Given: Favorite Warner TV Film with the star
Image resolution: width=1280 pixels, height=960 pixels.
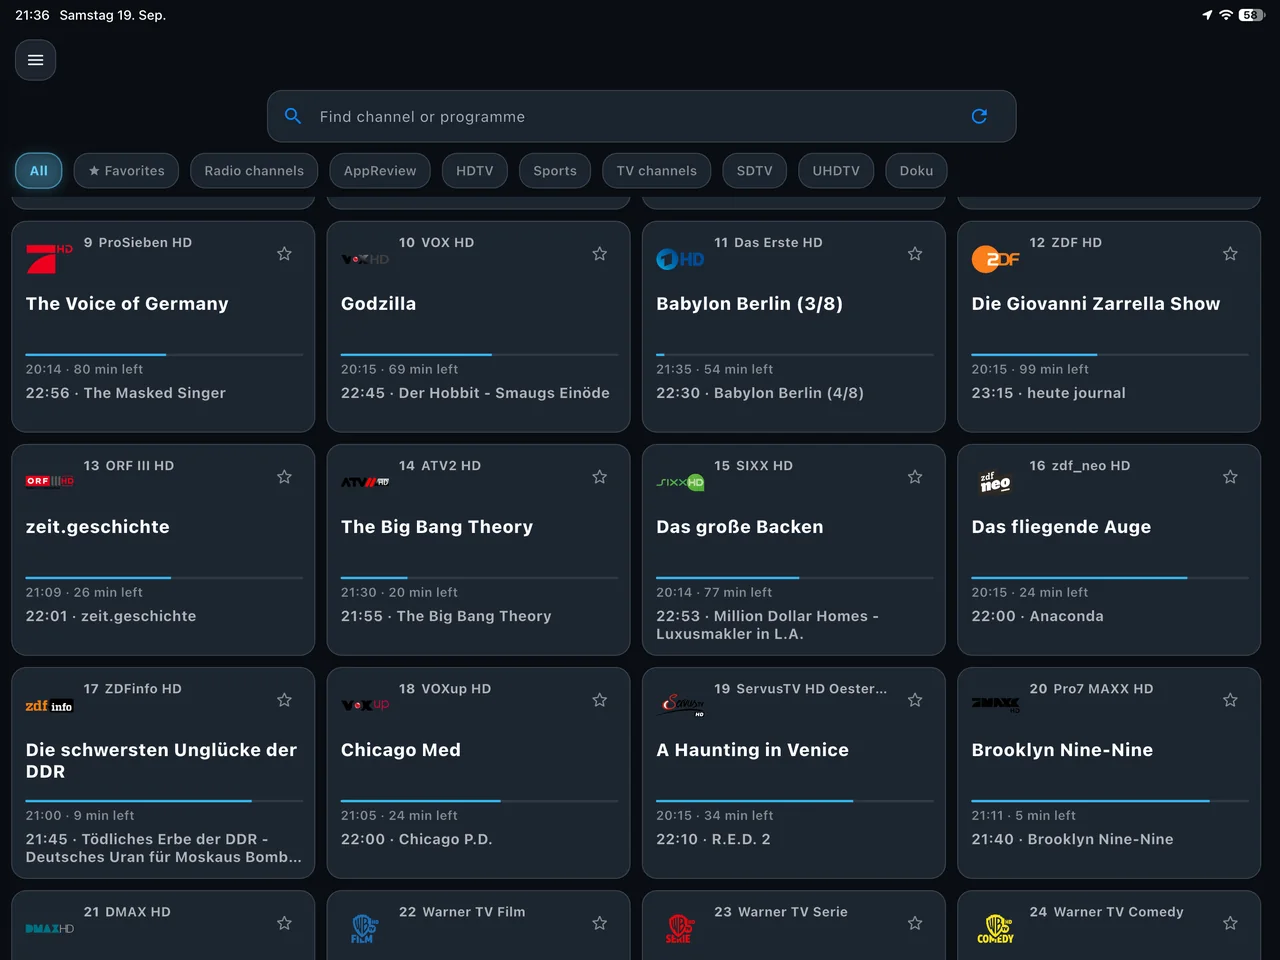Looking at the screenshot, I should coord(600,923).
